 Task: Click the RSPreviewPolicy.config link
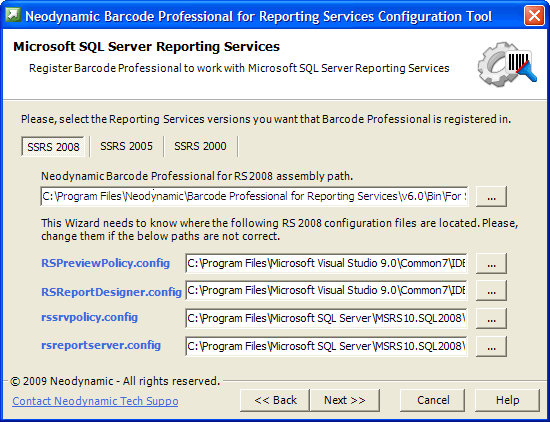coord(106,263)
